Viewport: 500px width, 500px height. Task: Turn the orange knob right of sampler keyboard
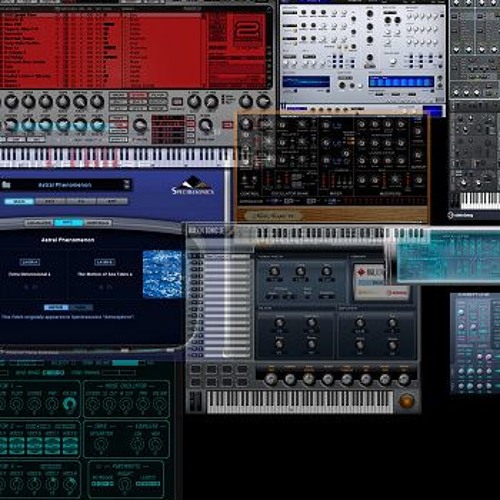[x=406, y=401]
